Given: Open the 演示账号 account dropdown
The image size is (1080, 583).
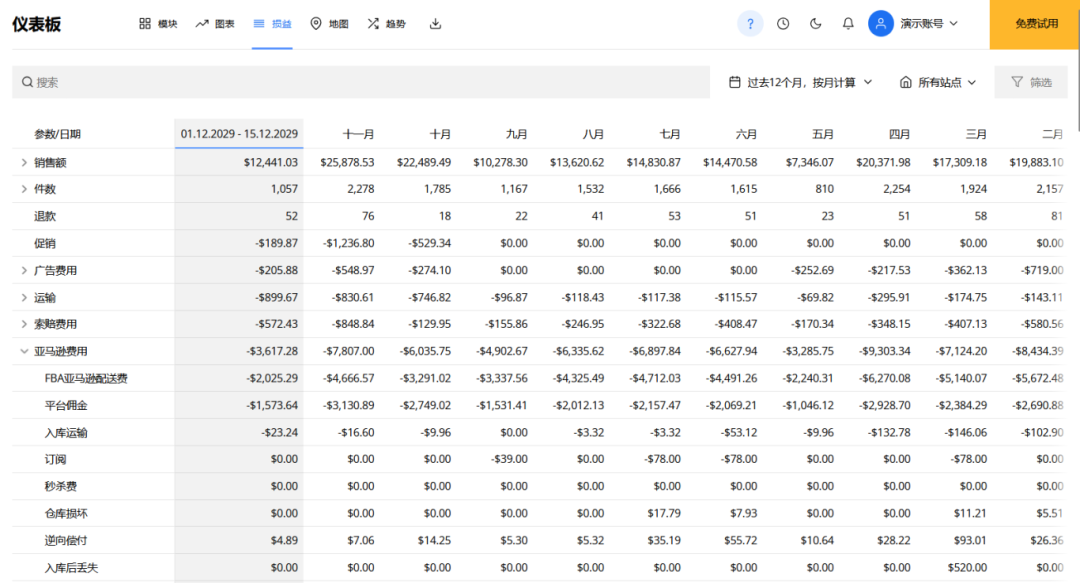Looking at the screenshot, I should pos(931,23).
